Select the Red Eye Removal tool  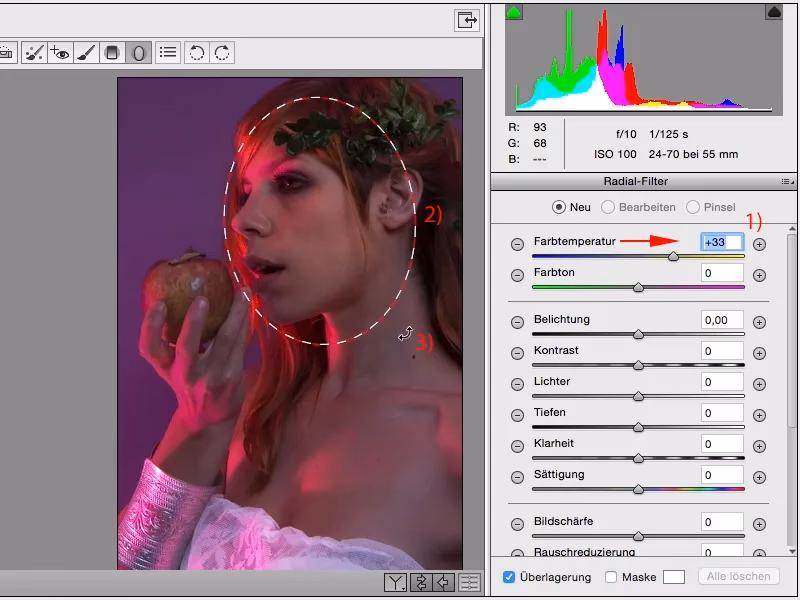point(60,53)
